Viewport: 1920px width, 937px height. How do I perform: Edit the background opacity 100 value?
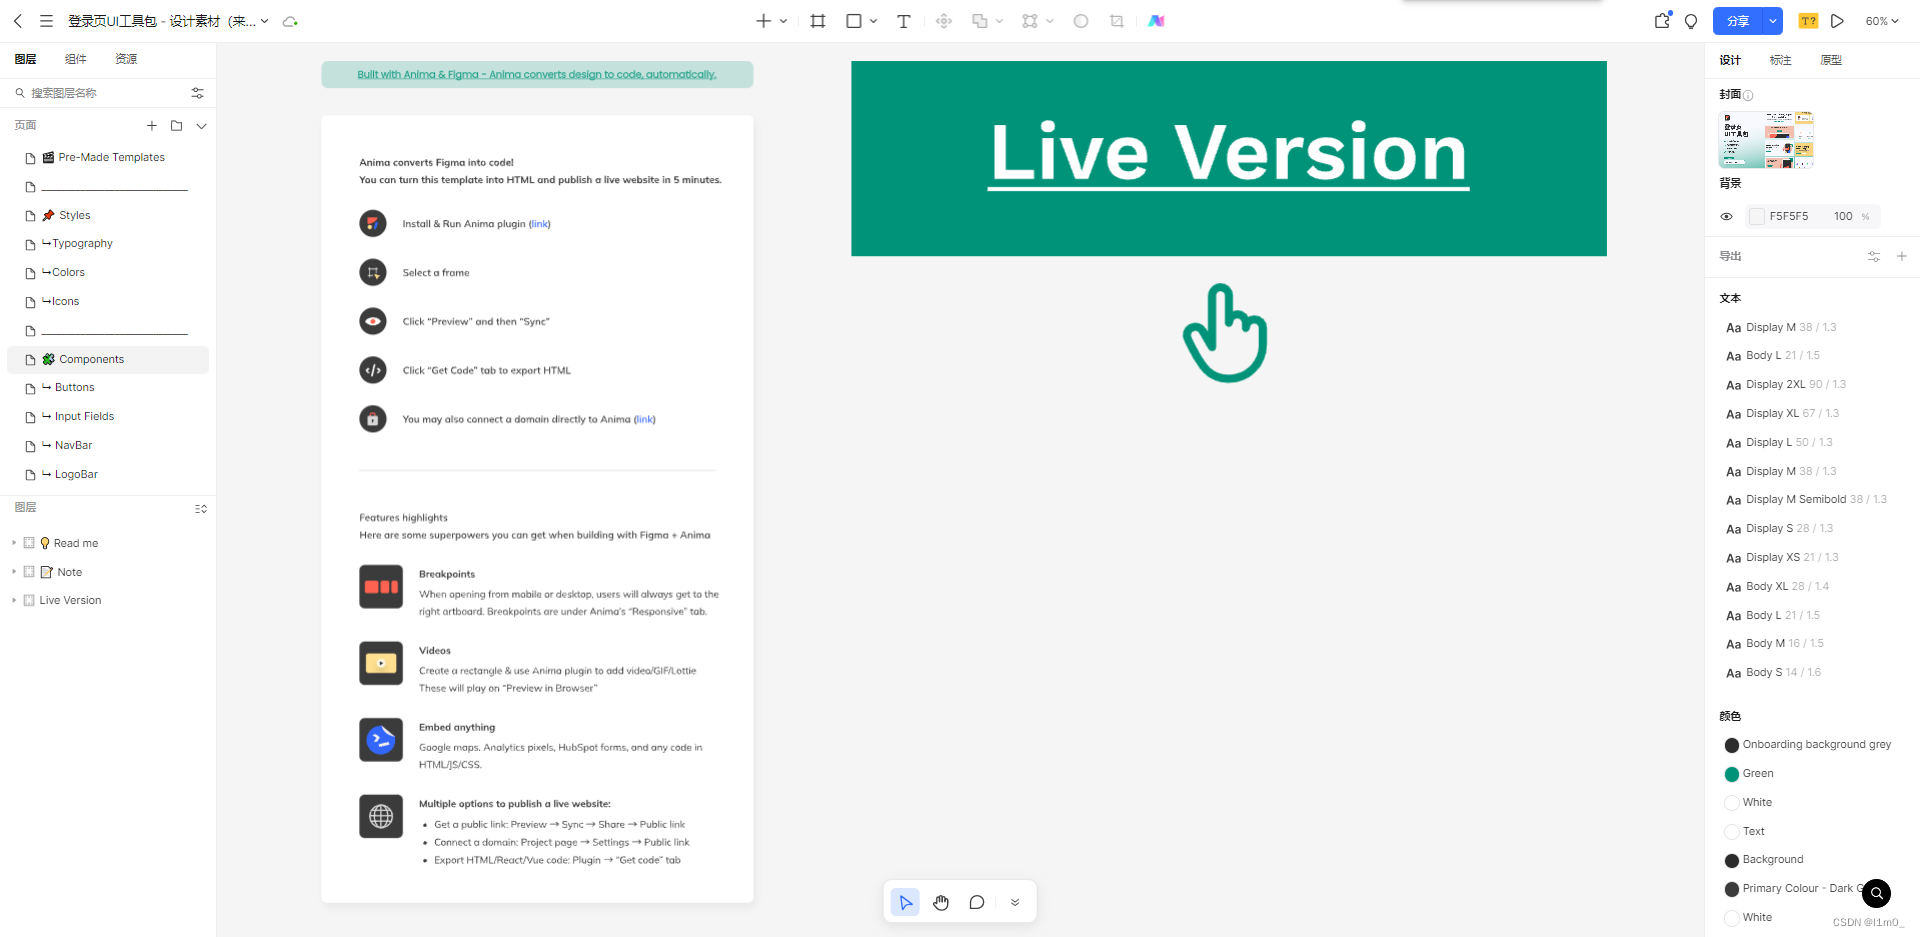1843,217
